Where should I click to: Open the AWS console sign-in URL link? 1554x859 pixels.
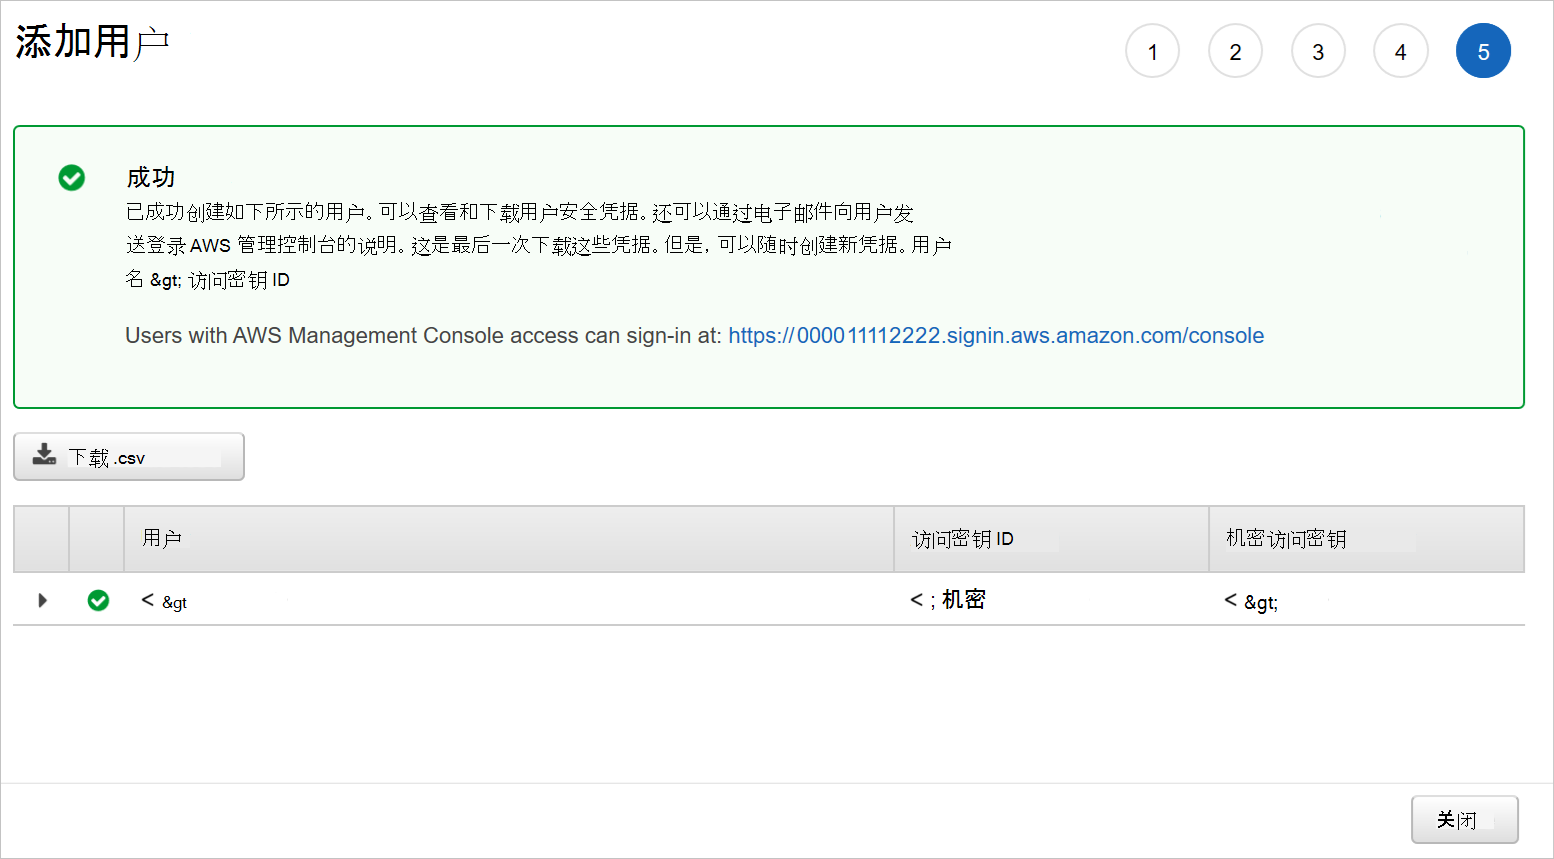click(996, 336)
